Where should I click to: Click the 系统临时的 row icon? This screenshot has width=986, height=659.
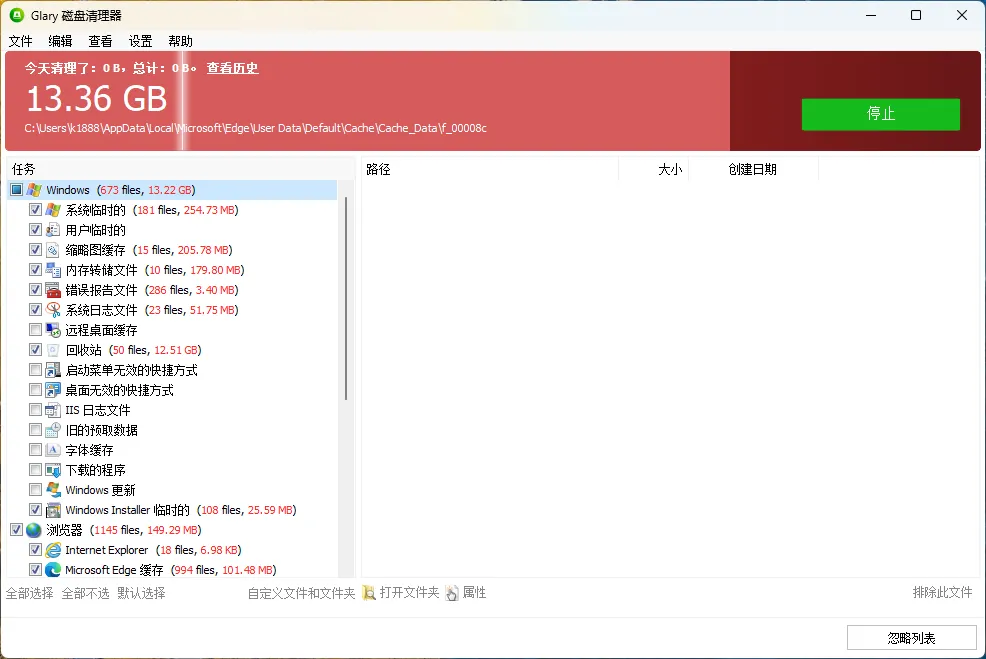[53, 210]
